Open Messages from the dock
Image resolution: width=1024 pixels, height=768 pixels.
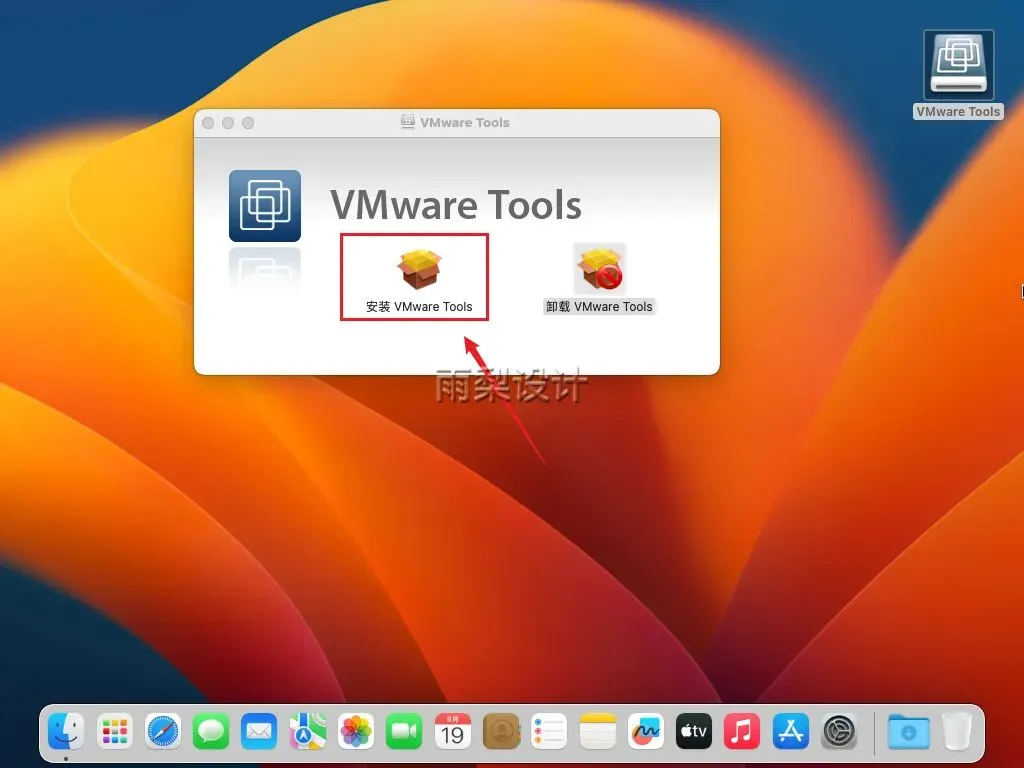tap(211, 731)
